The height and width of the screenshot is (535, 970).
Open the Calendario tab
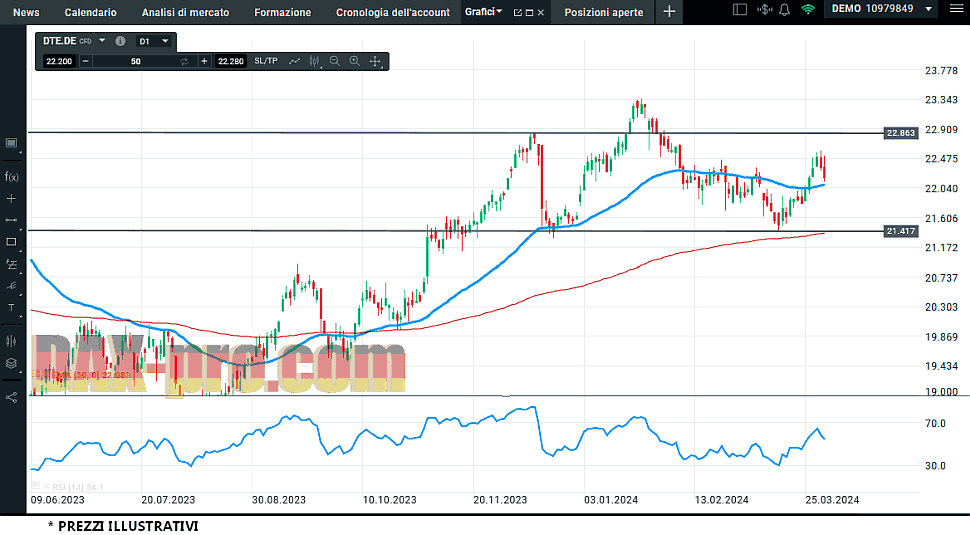click(90, 12)
